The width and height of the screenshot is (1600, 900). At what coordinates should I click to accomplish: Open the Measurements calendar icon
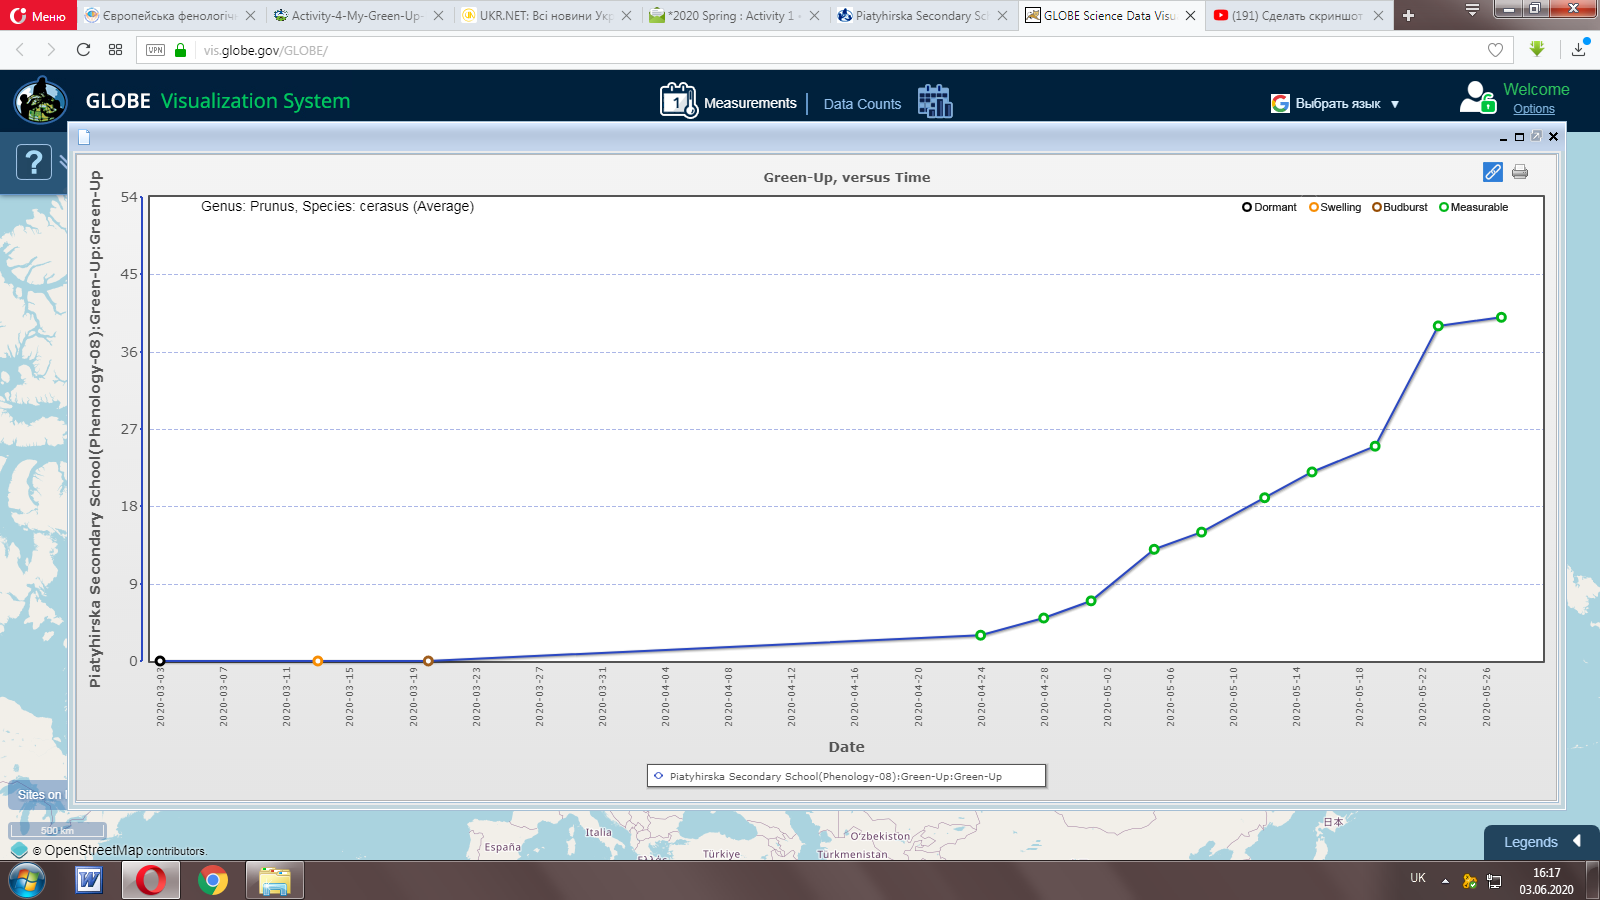tap(678, 101)
